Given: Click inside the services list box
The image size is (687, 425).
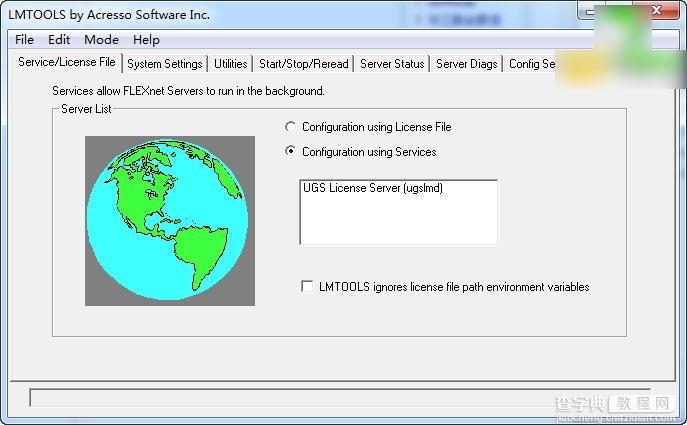Looking at the screenshot, I should click(x=398, y=212).
